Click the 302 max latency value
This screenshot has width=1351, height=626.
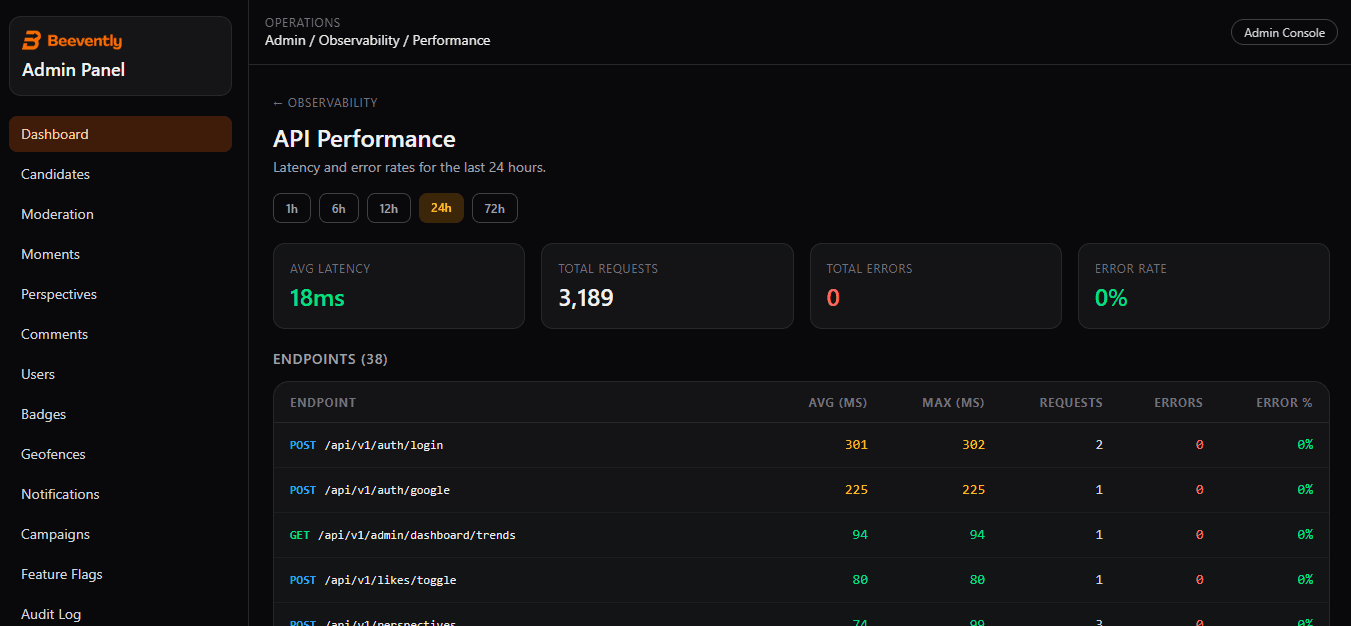click(973, 445)
